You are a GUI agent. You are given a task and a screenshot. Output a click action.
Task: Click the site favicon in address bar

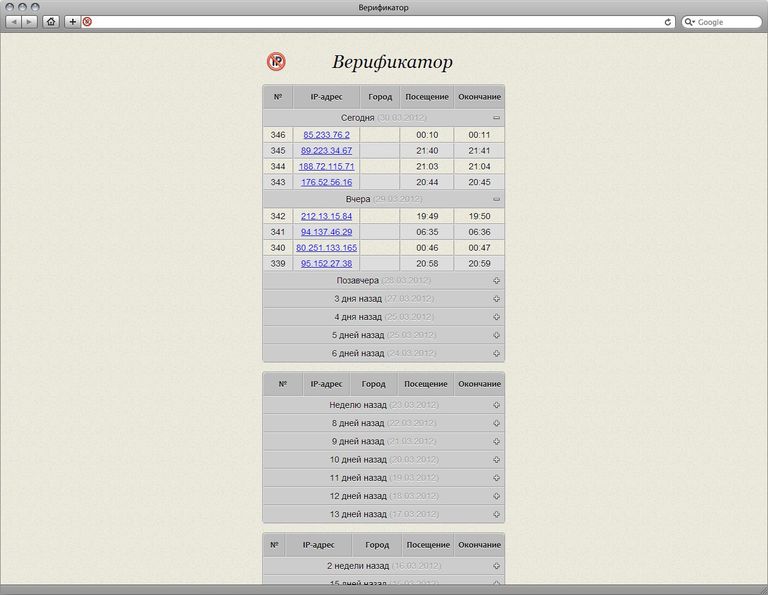pos(87,21)
